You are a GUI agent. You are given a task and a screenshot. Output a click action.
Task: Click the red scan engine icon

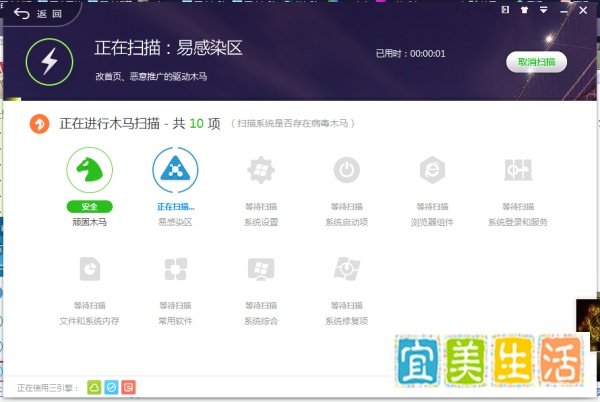(x=129, y=387)
